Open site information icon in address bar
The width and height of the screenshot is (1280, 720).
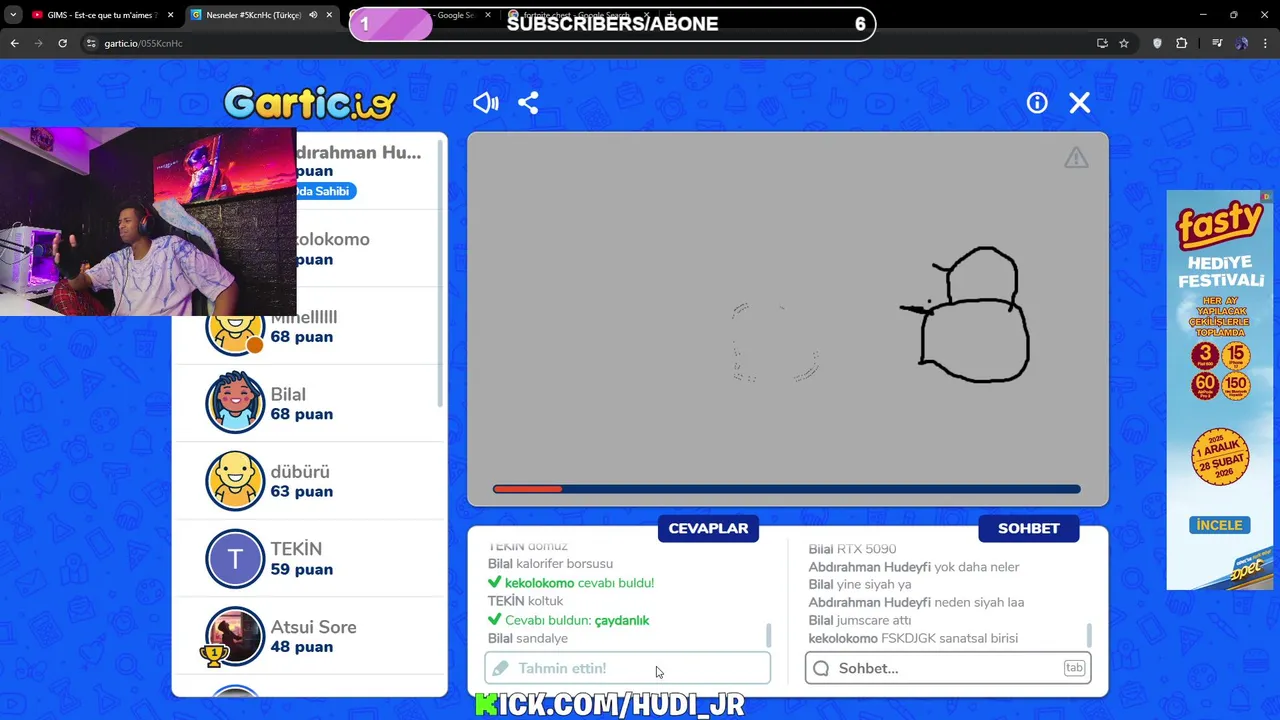click(91, 43)
